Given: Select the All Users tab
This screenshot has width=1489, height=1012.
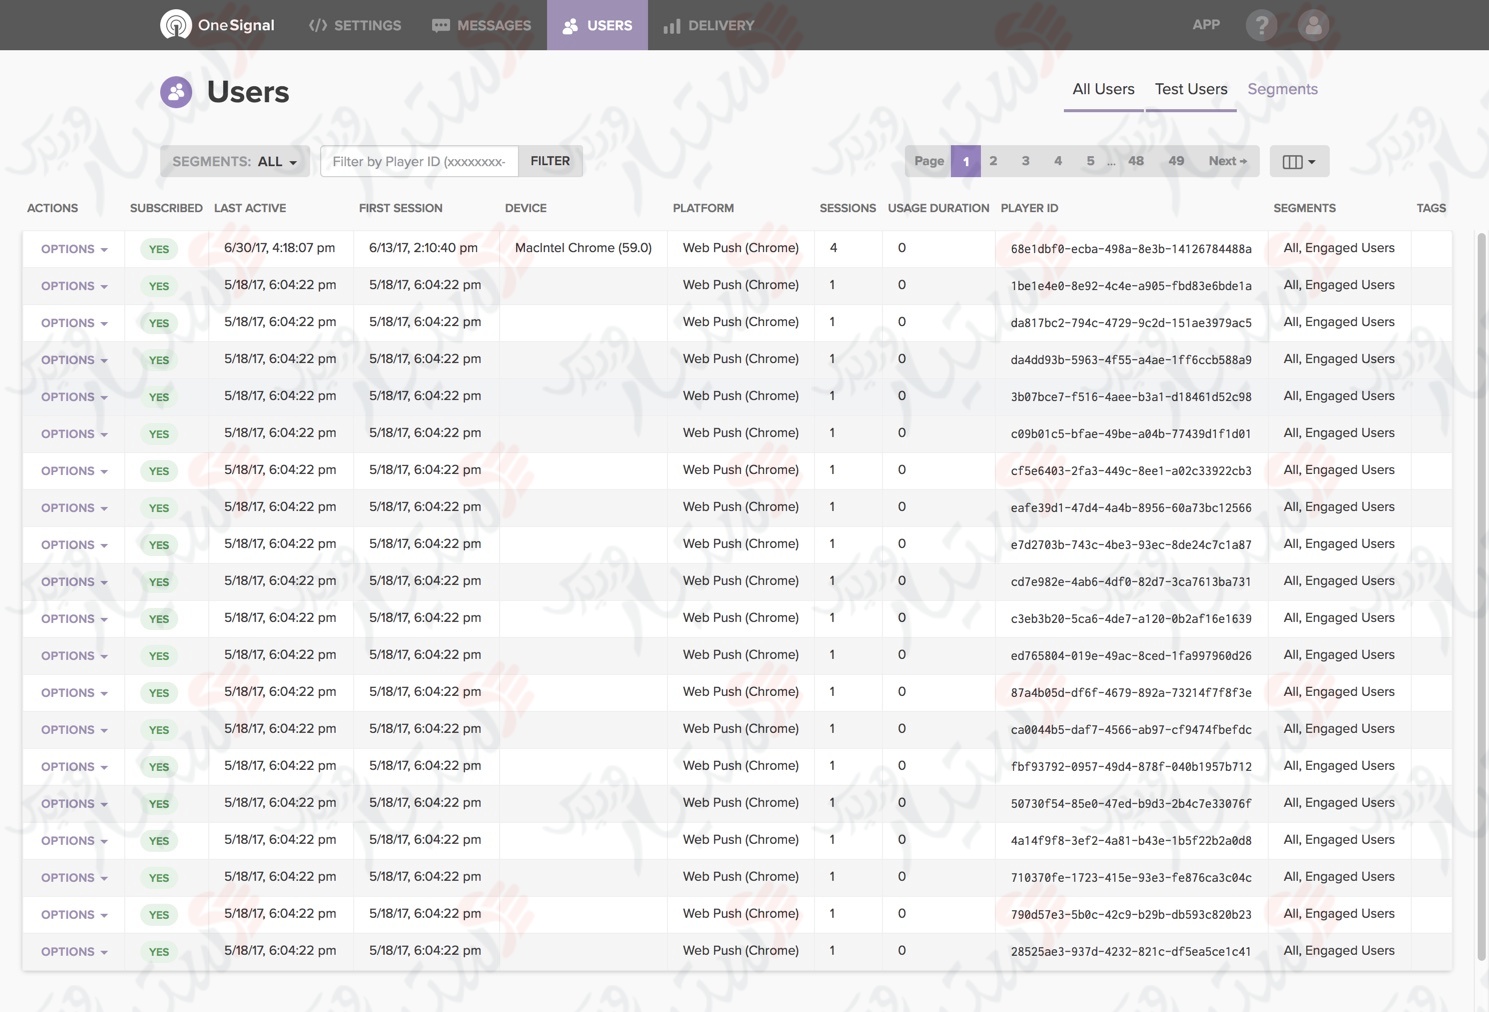Looking at the screenshot, I should click(x=1103, y=89).
